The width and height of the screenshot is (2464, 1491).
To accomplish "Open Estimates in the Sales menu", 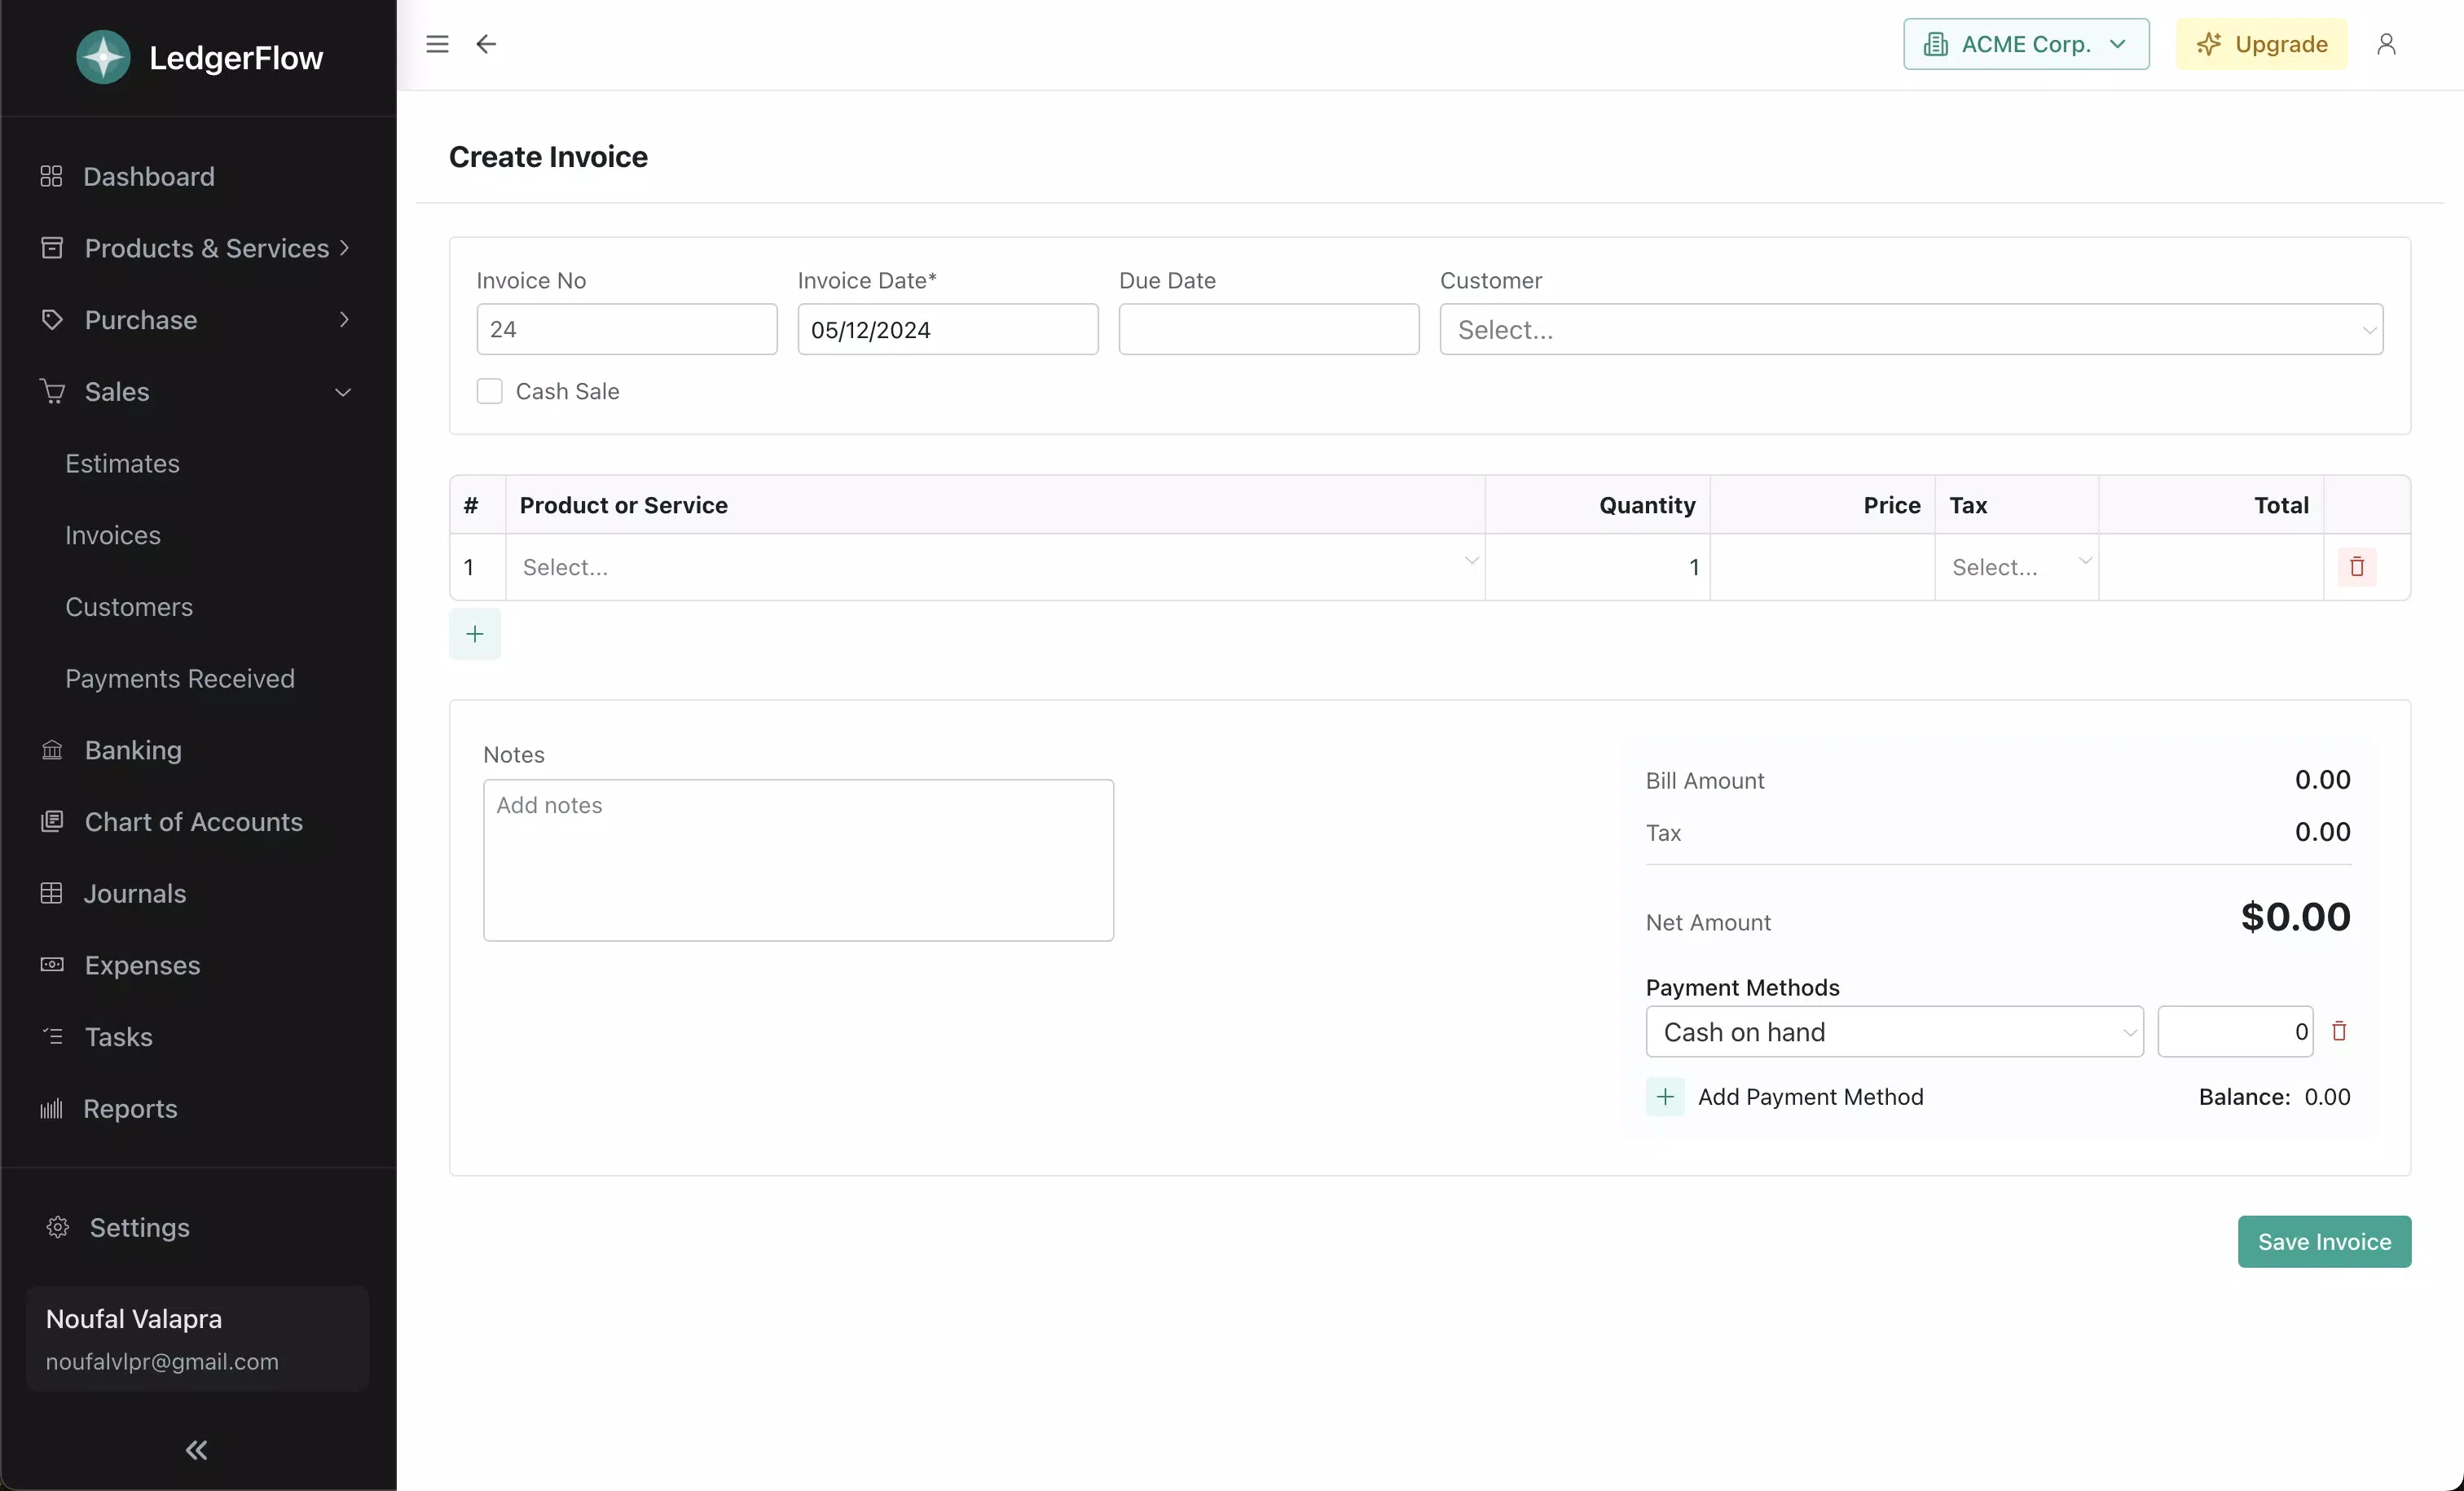I will point(122,463).
